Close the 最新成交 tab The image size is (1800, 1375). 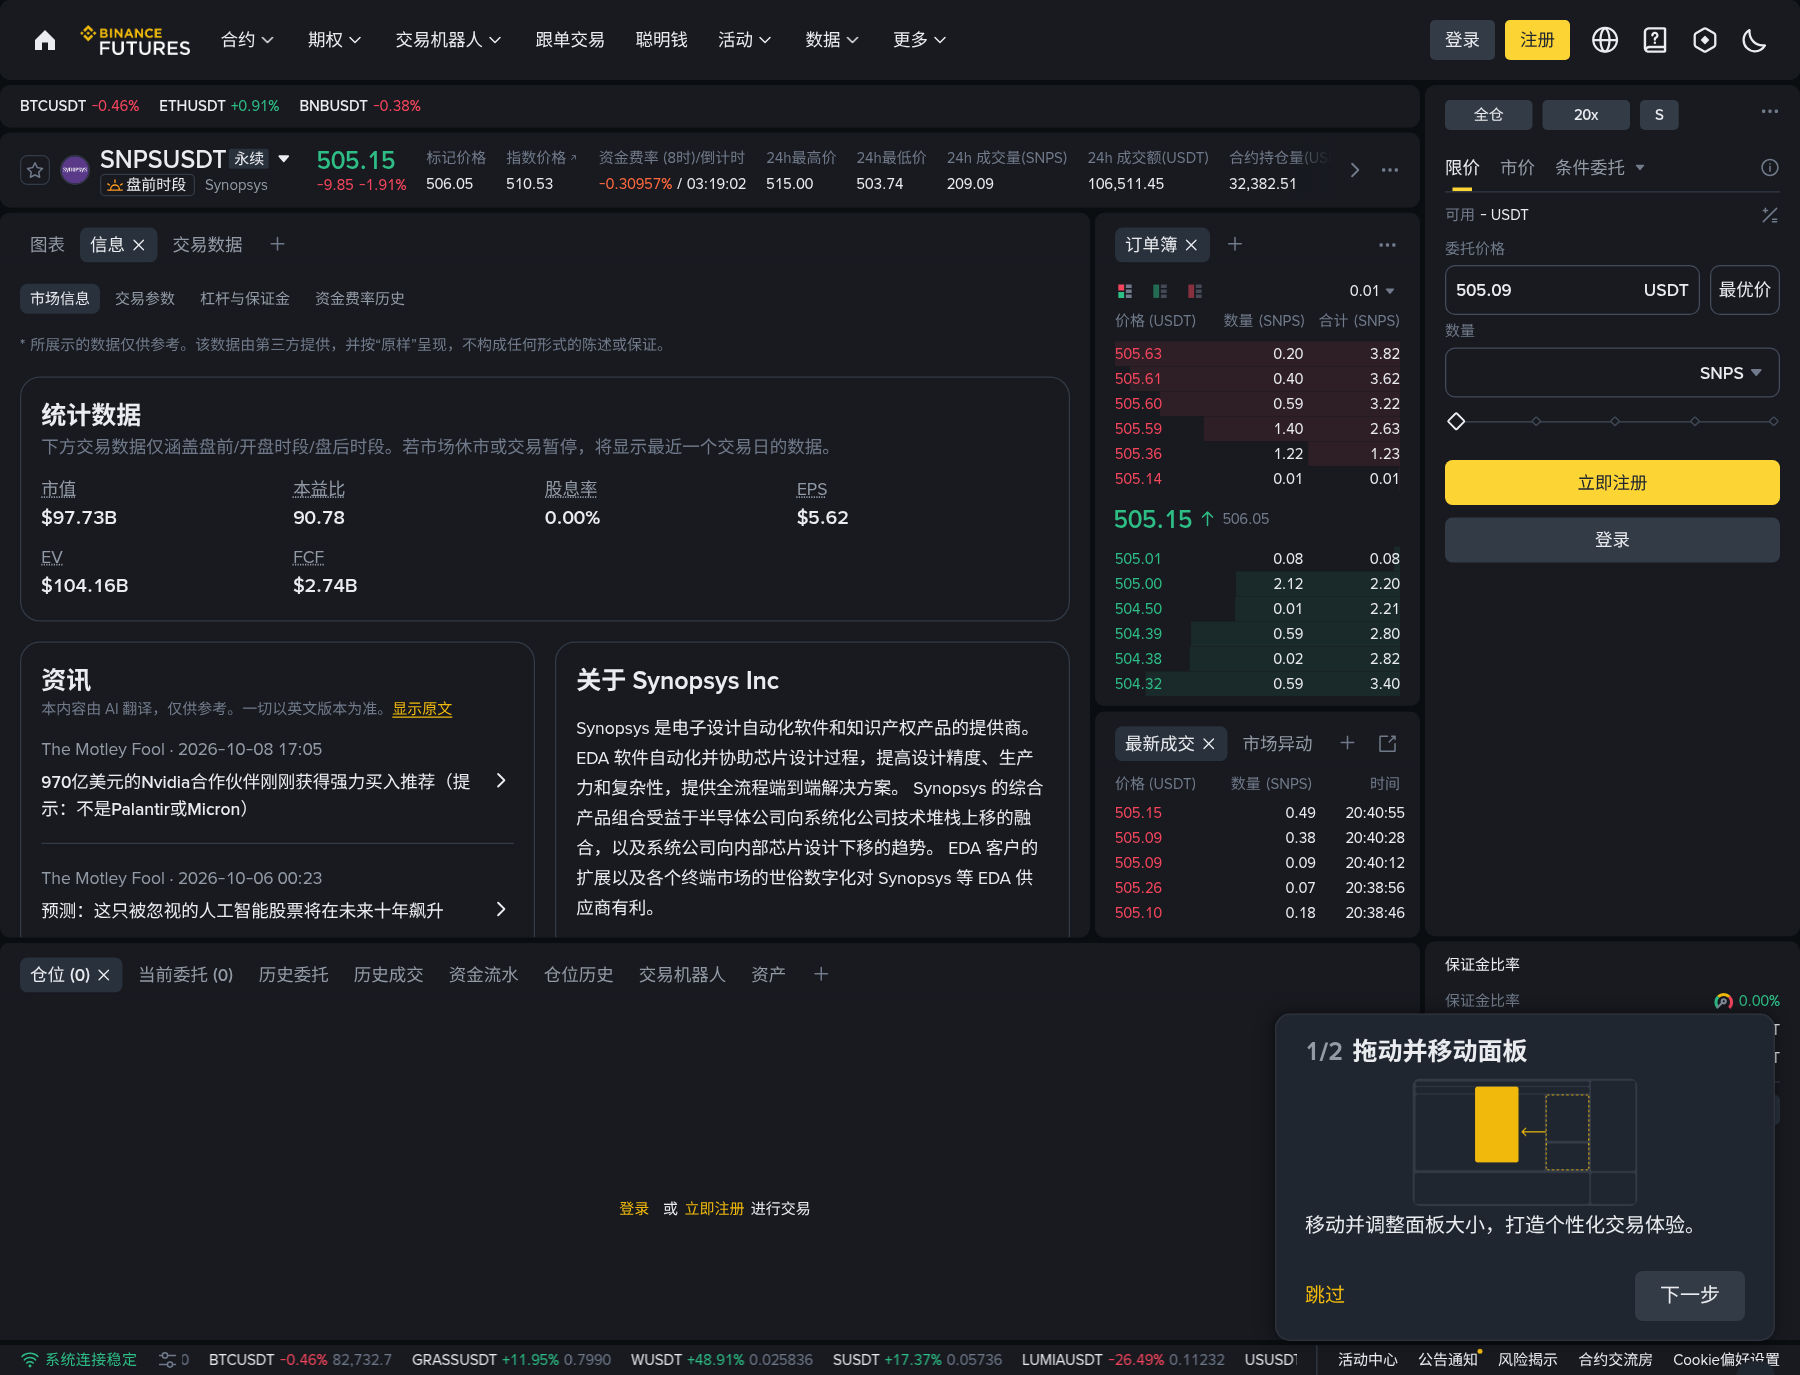(x=1209, y=744)
